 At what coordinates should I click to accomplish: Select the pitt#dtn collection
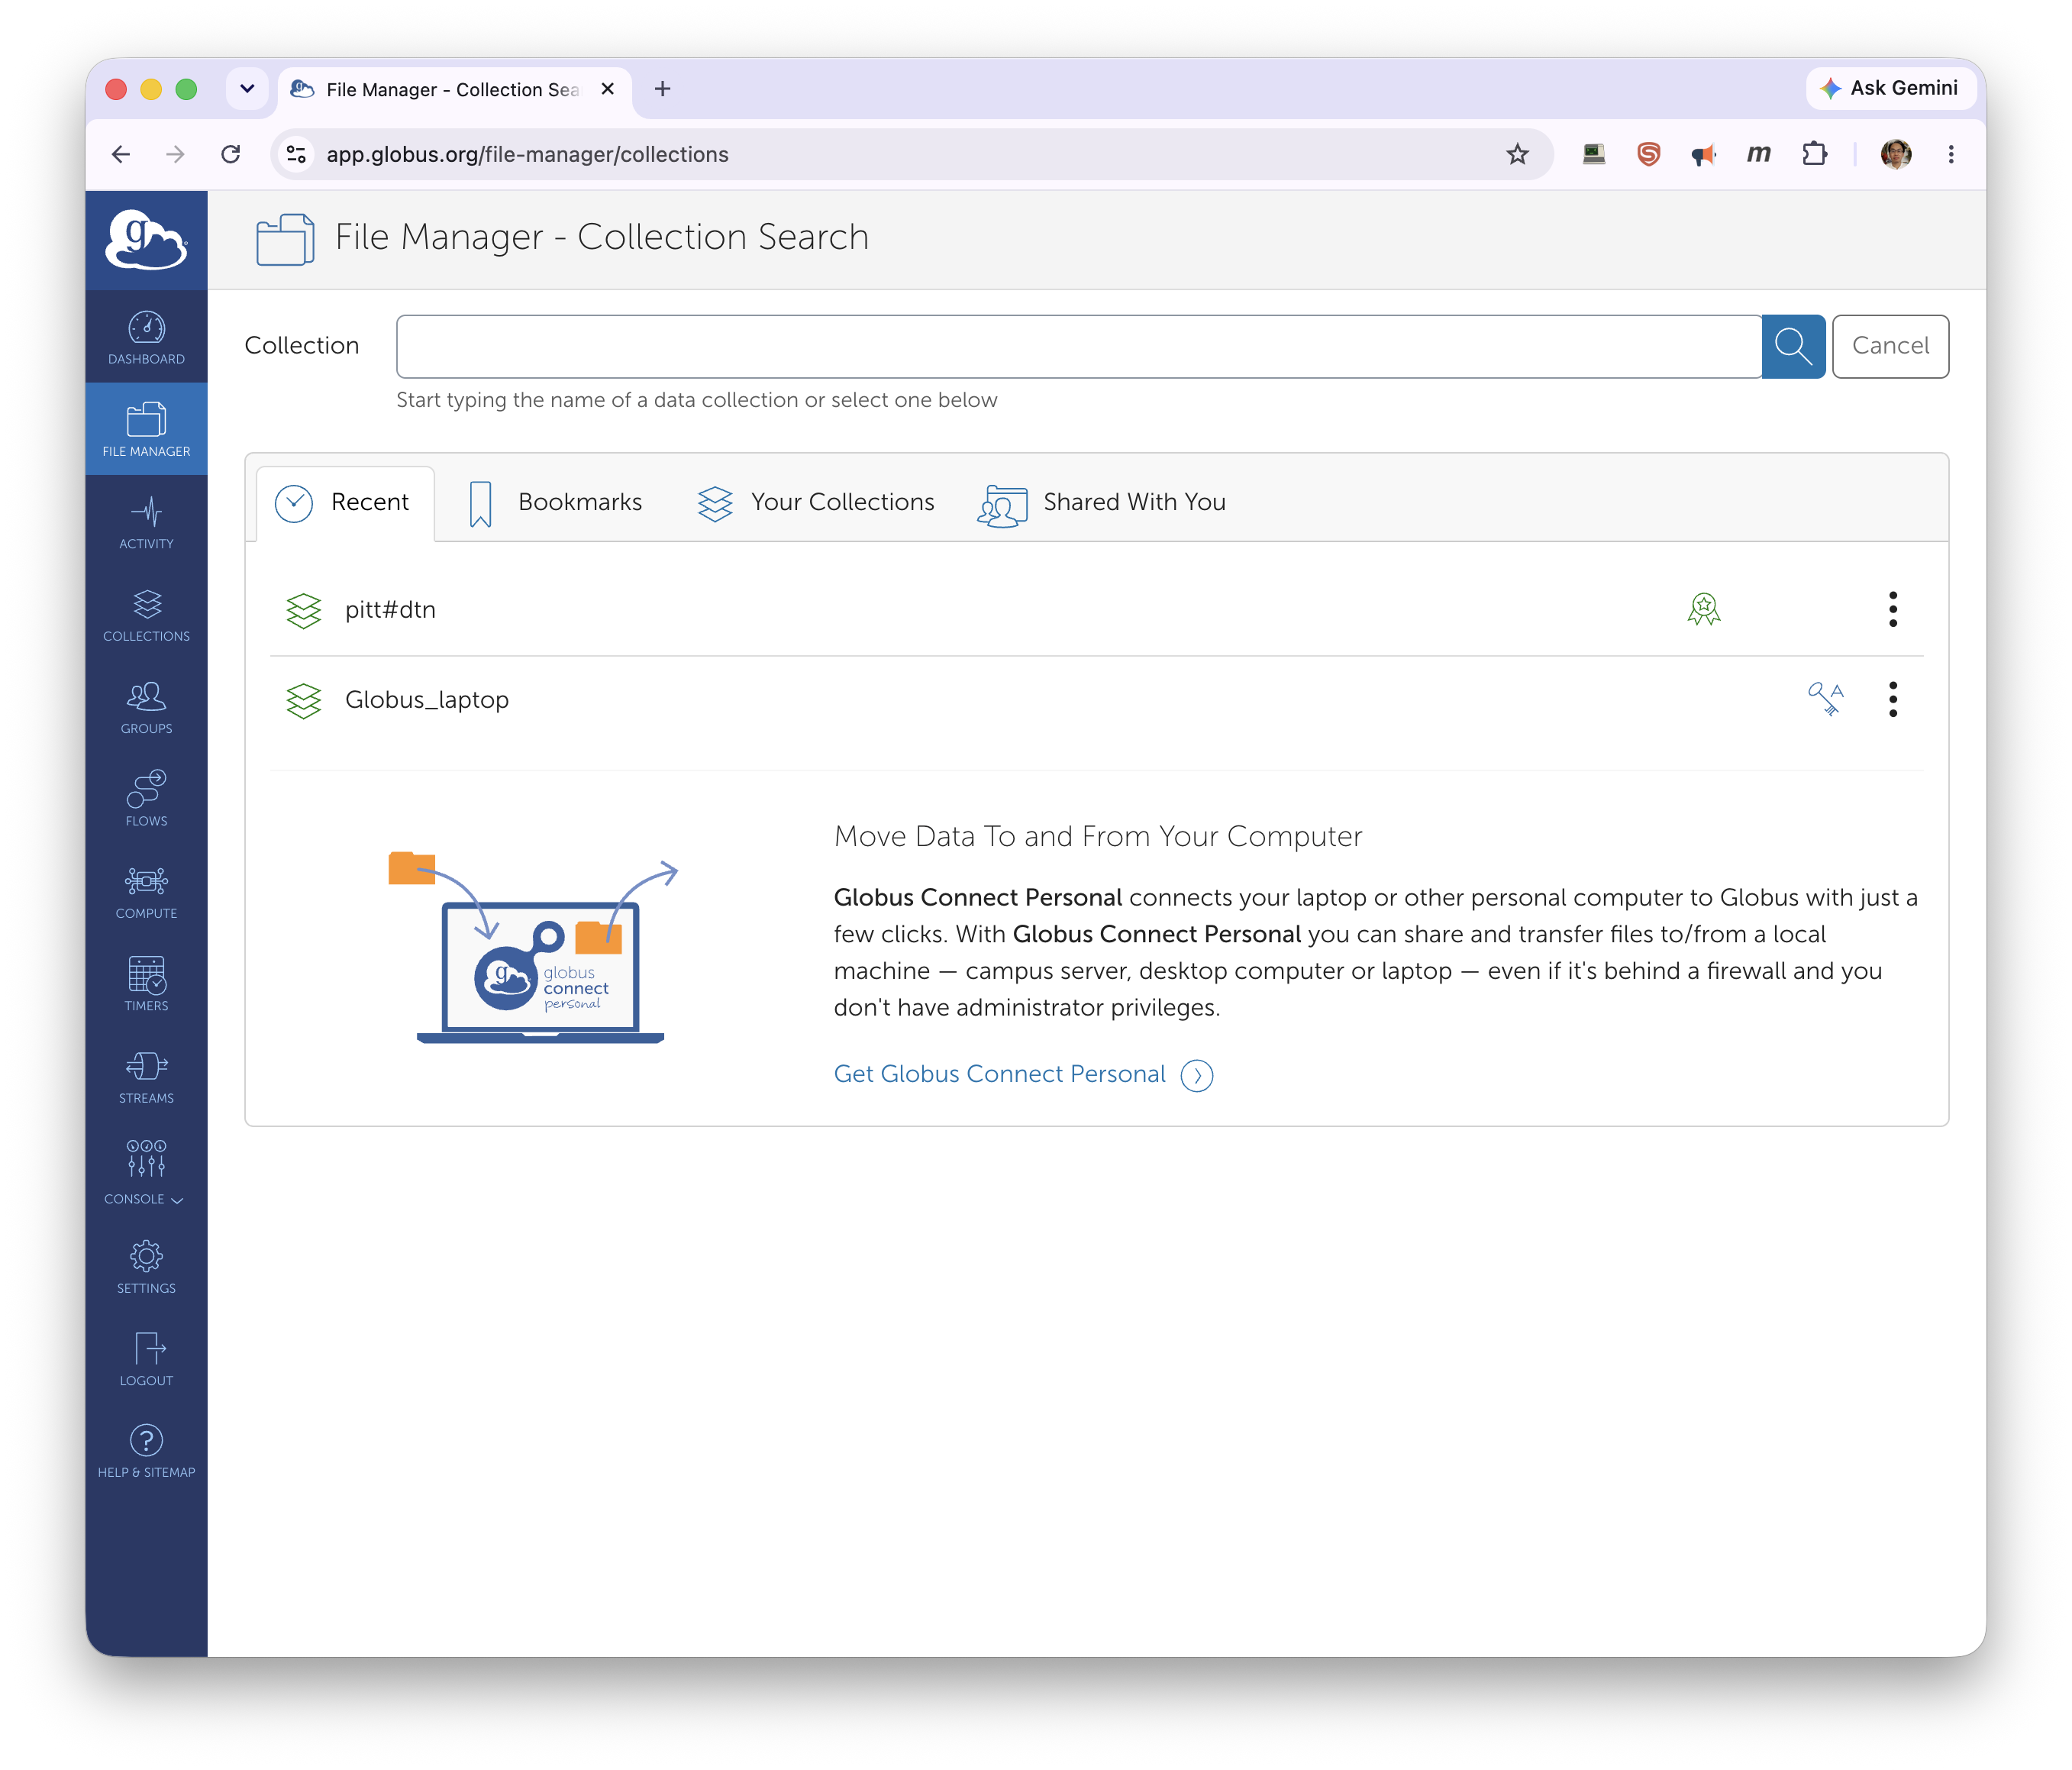pyautogui.click(x=390, y=610)
